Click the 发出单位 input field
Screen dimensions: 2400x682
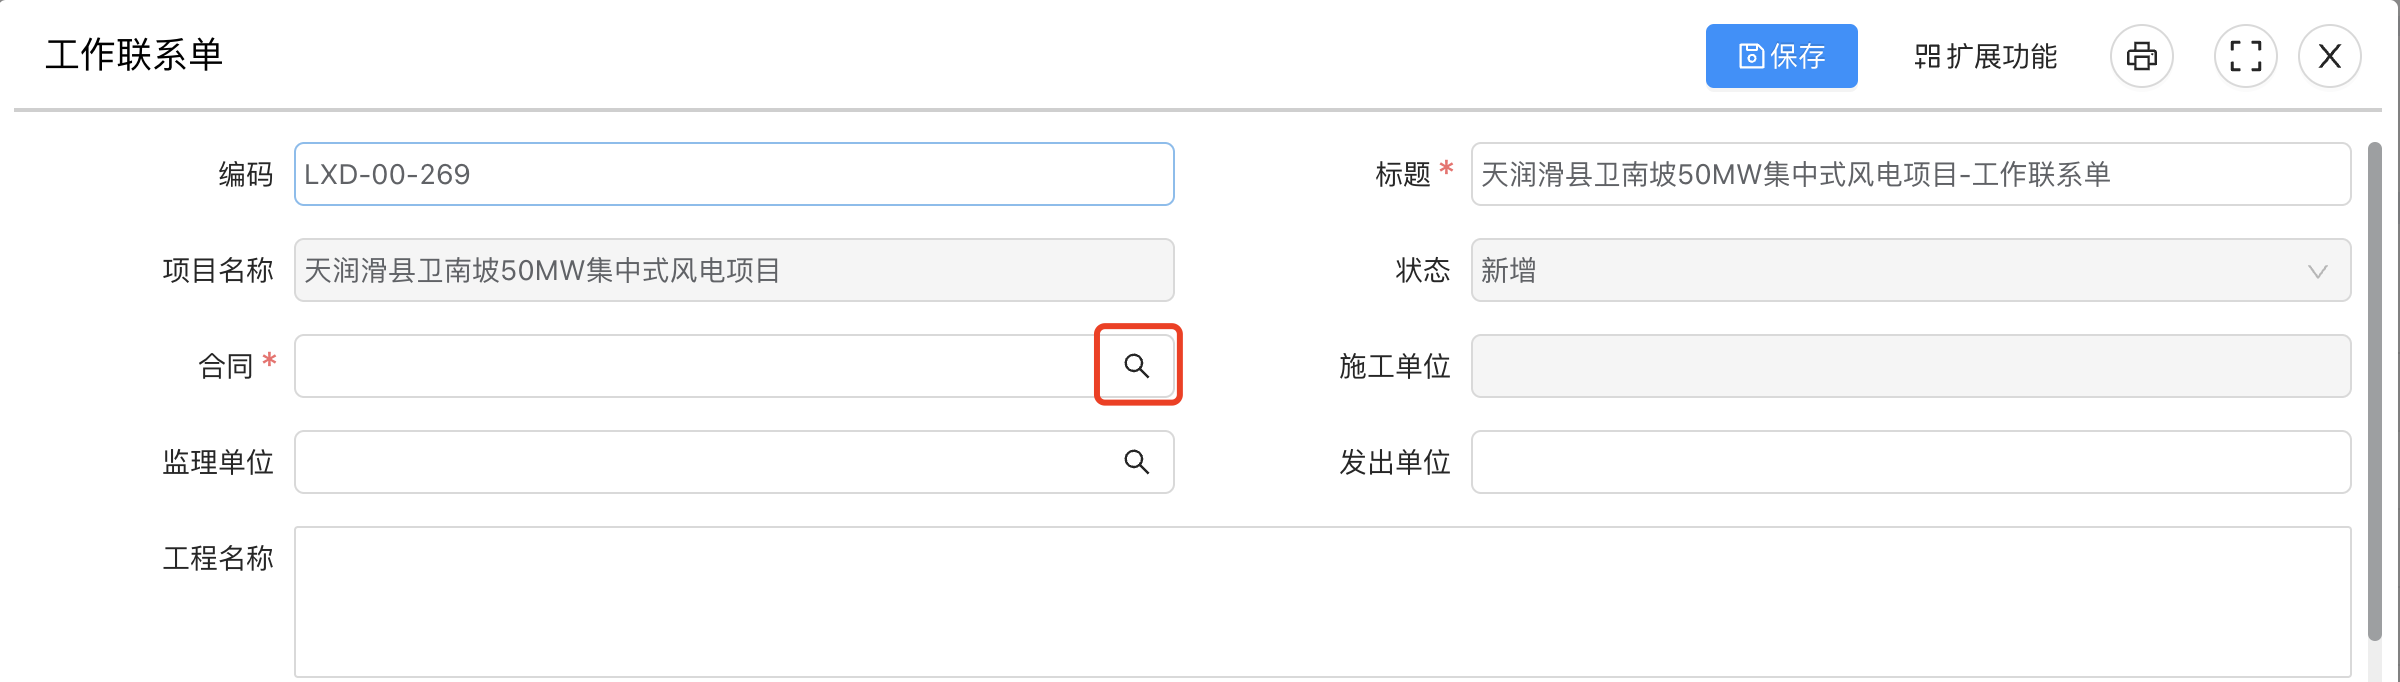pyautogui.click(x=1910, y=462)
